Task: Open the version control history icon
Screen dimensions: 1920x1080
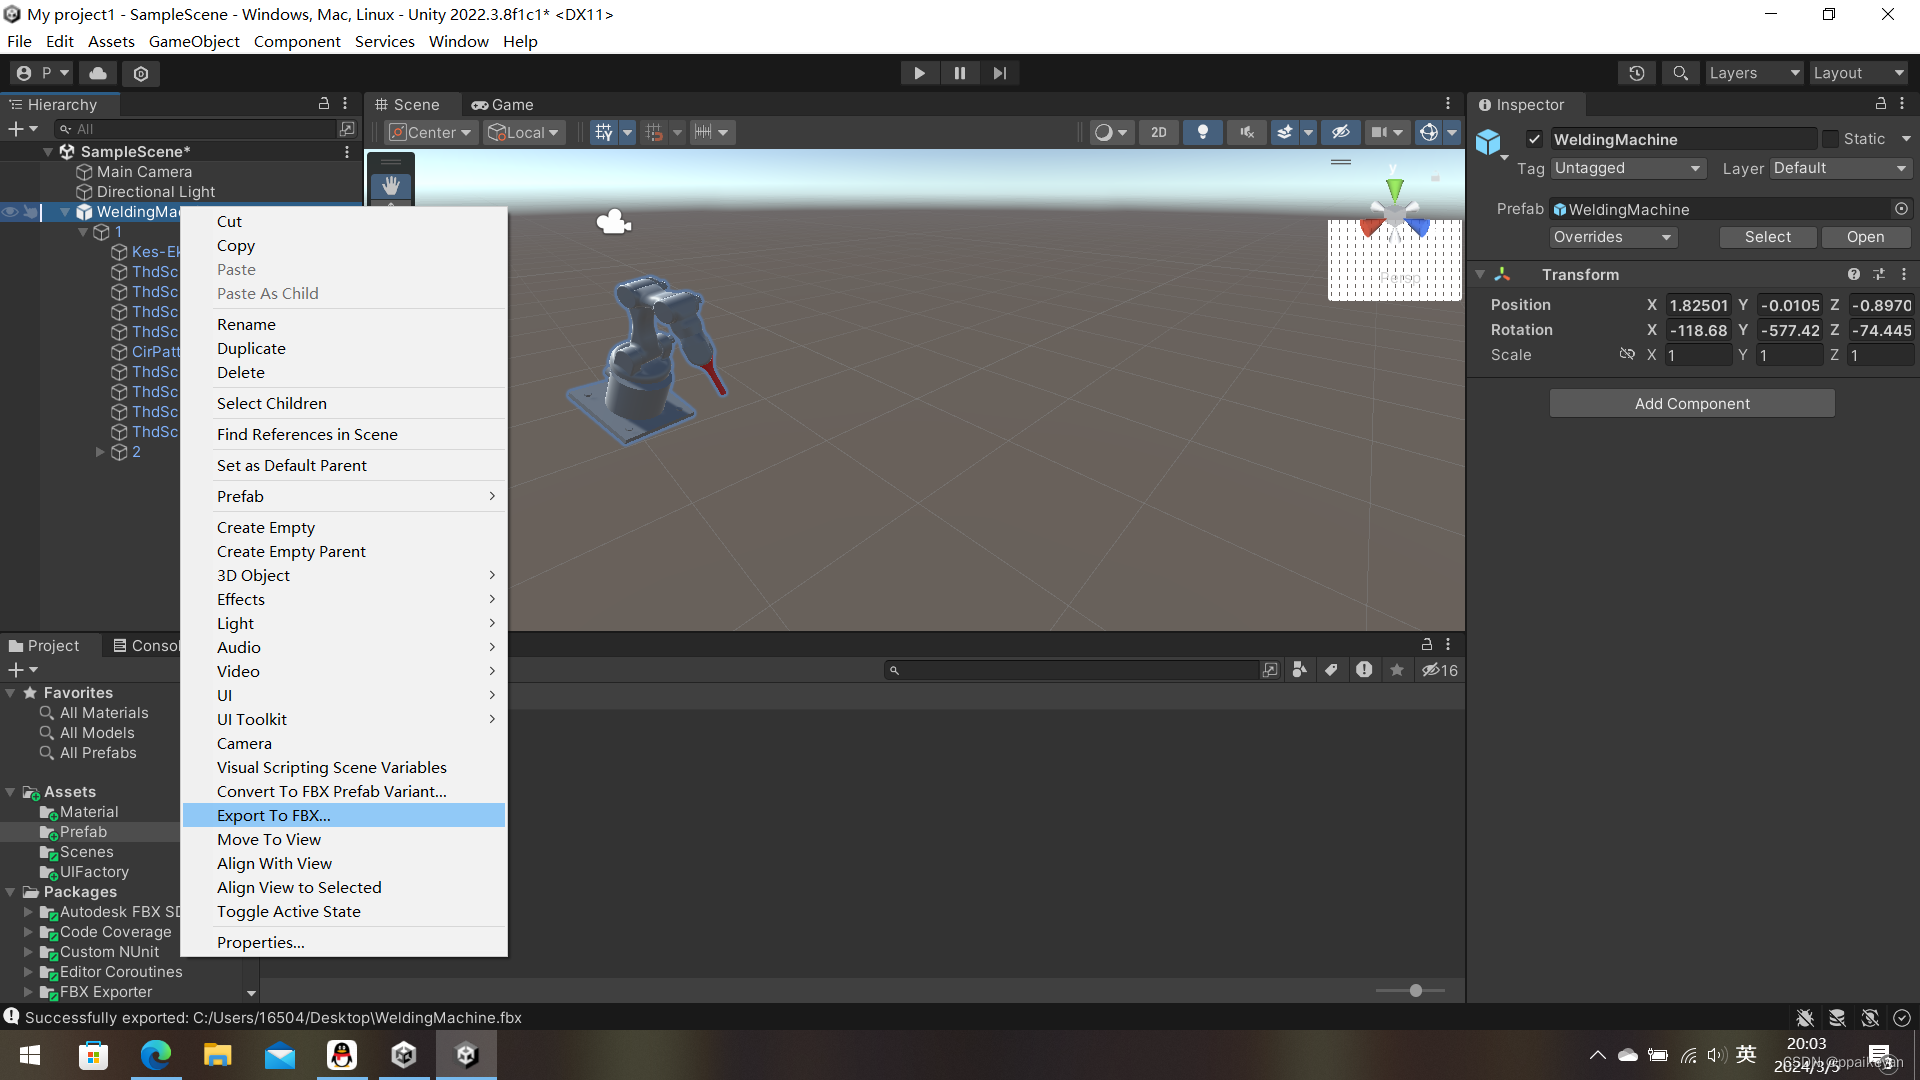Action: click(1636, 73)
